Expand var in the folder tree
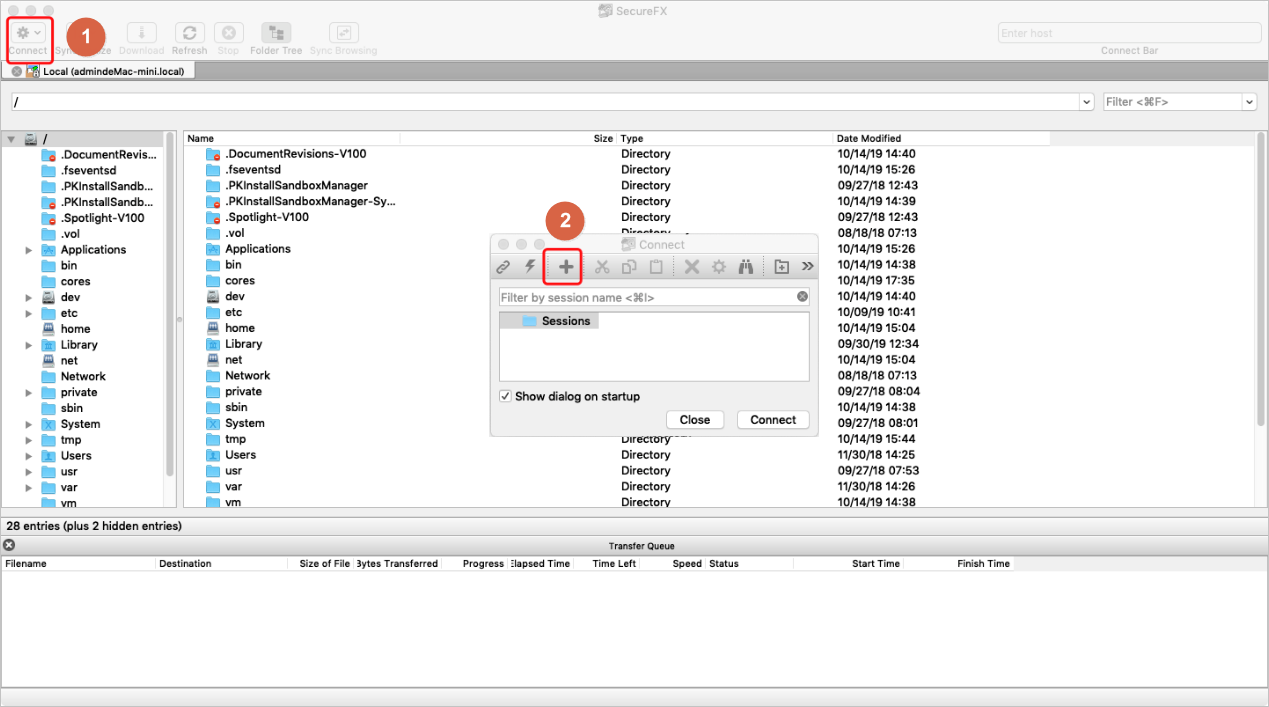1269x707 pixels. (29, 487)
